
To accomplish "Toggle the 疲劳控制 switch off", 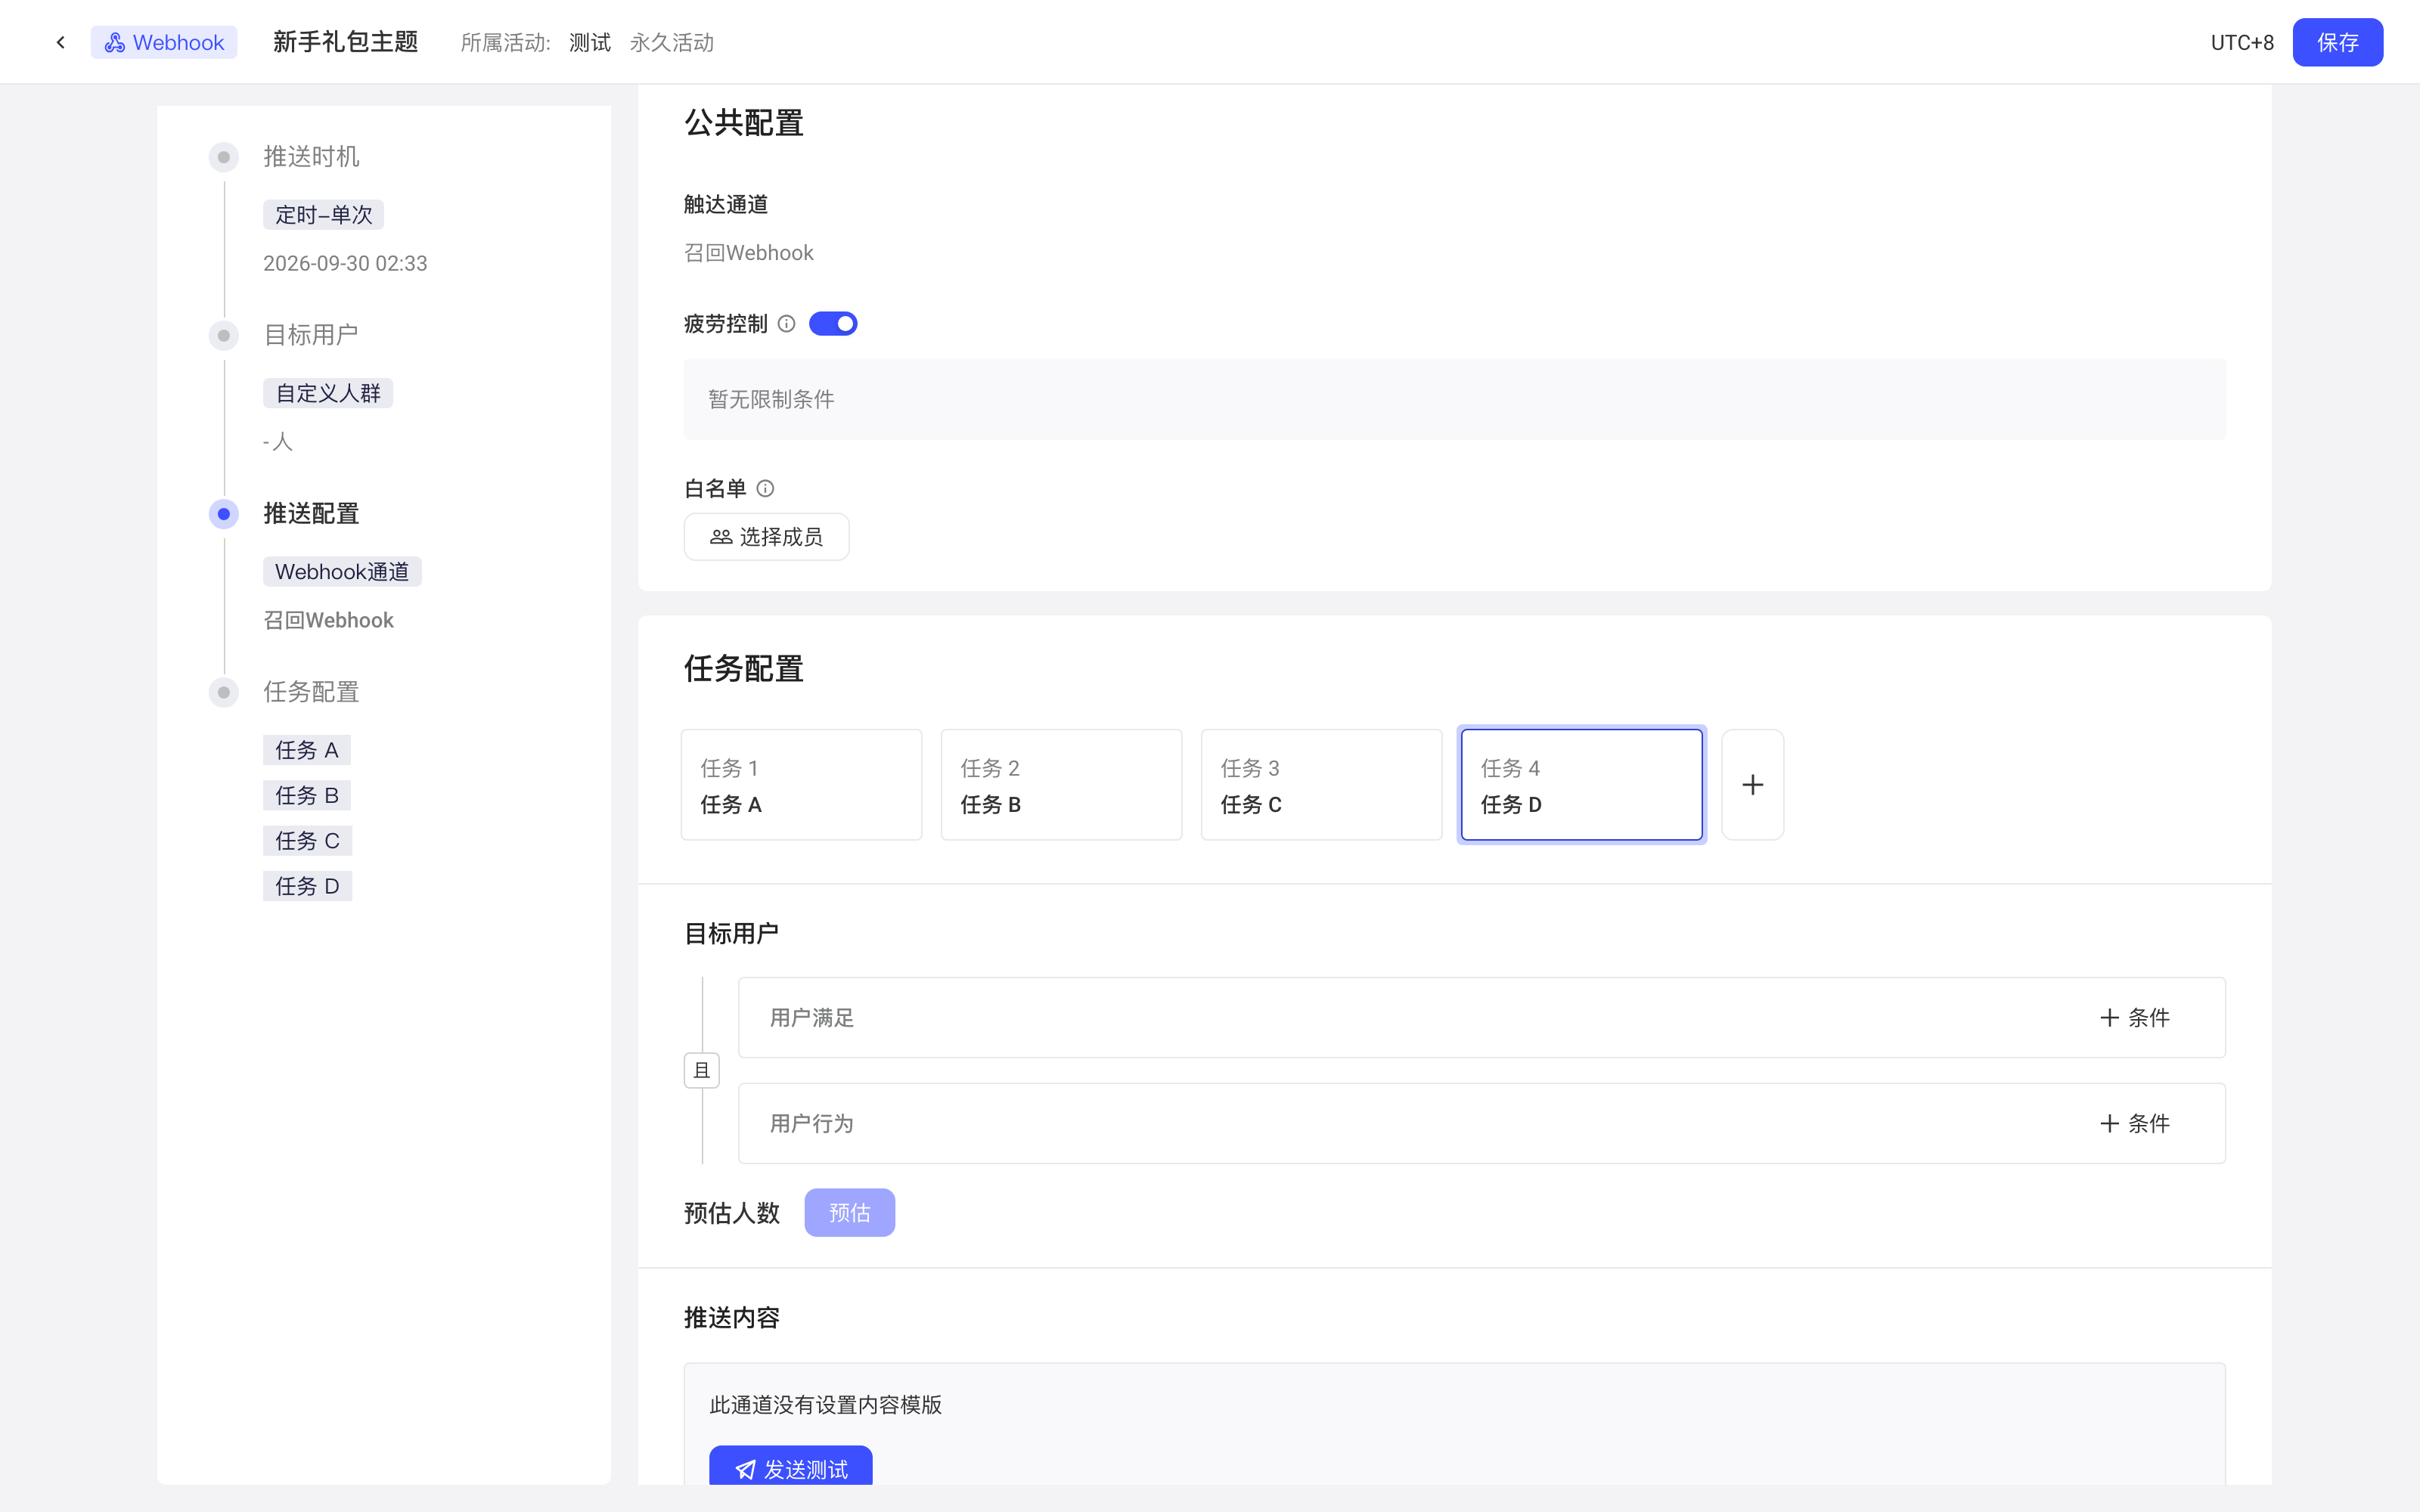I will tap(833, 324).
